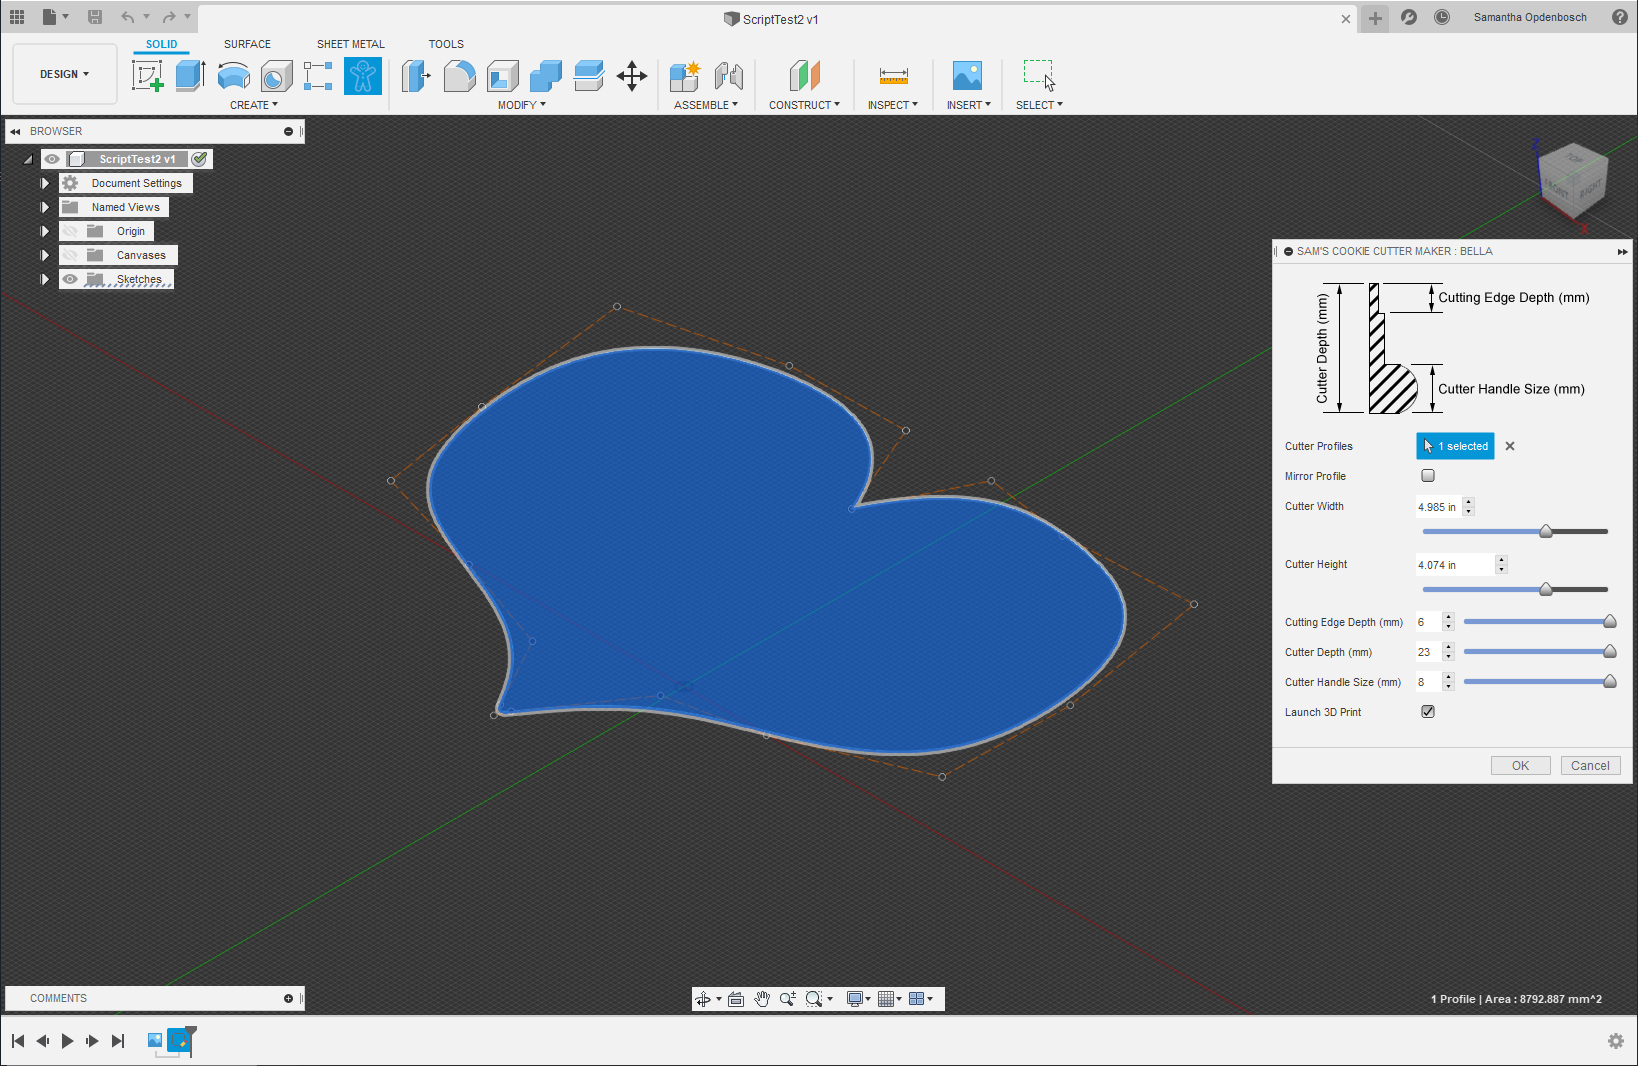Image resolution: width=1638 pixels, height=1066 pixels.
Task: Launch the cookie cutter maker add-in icon
Action: pyautogui.click(x=362, y=76)
